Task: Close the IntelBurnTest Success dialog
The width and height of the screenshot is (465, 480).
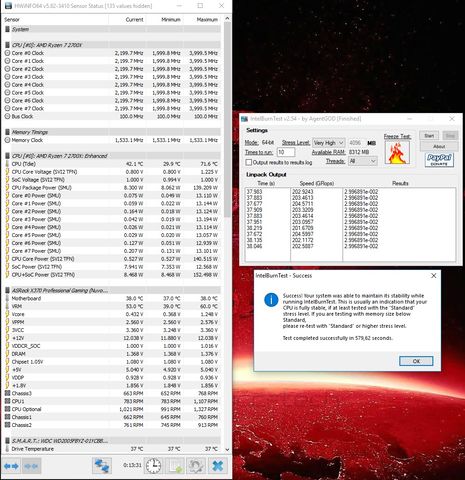Action: tap(433, 276)
